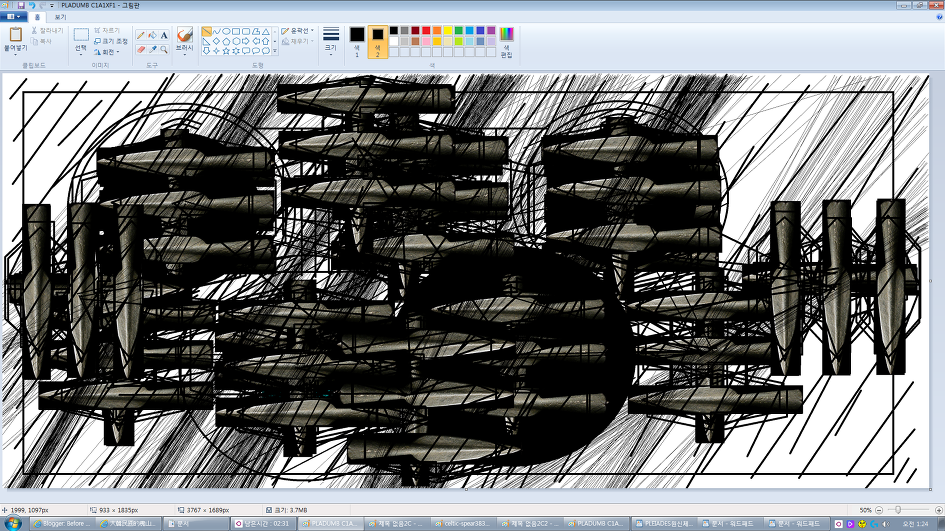The width and height of the screenshot is (945, 531).
Task: Select the Text tool
Action: tap(164, 35)
